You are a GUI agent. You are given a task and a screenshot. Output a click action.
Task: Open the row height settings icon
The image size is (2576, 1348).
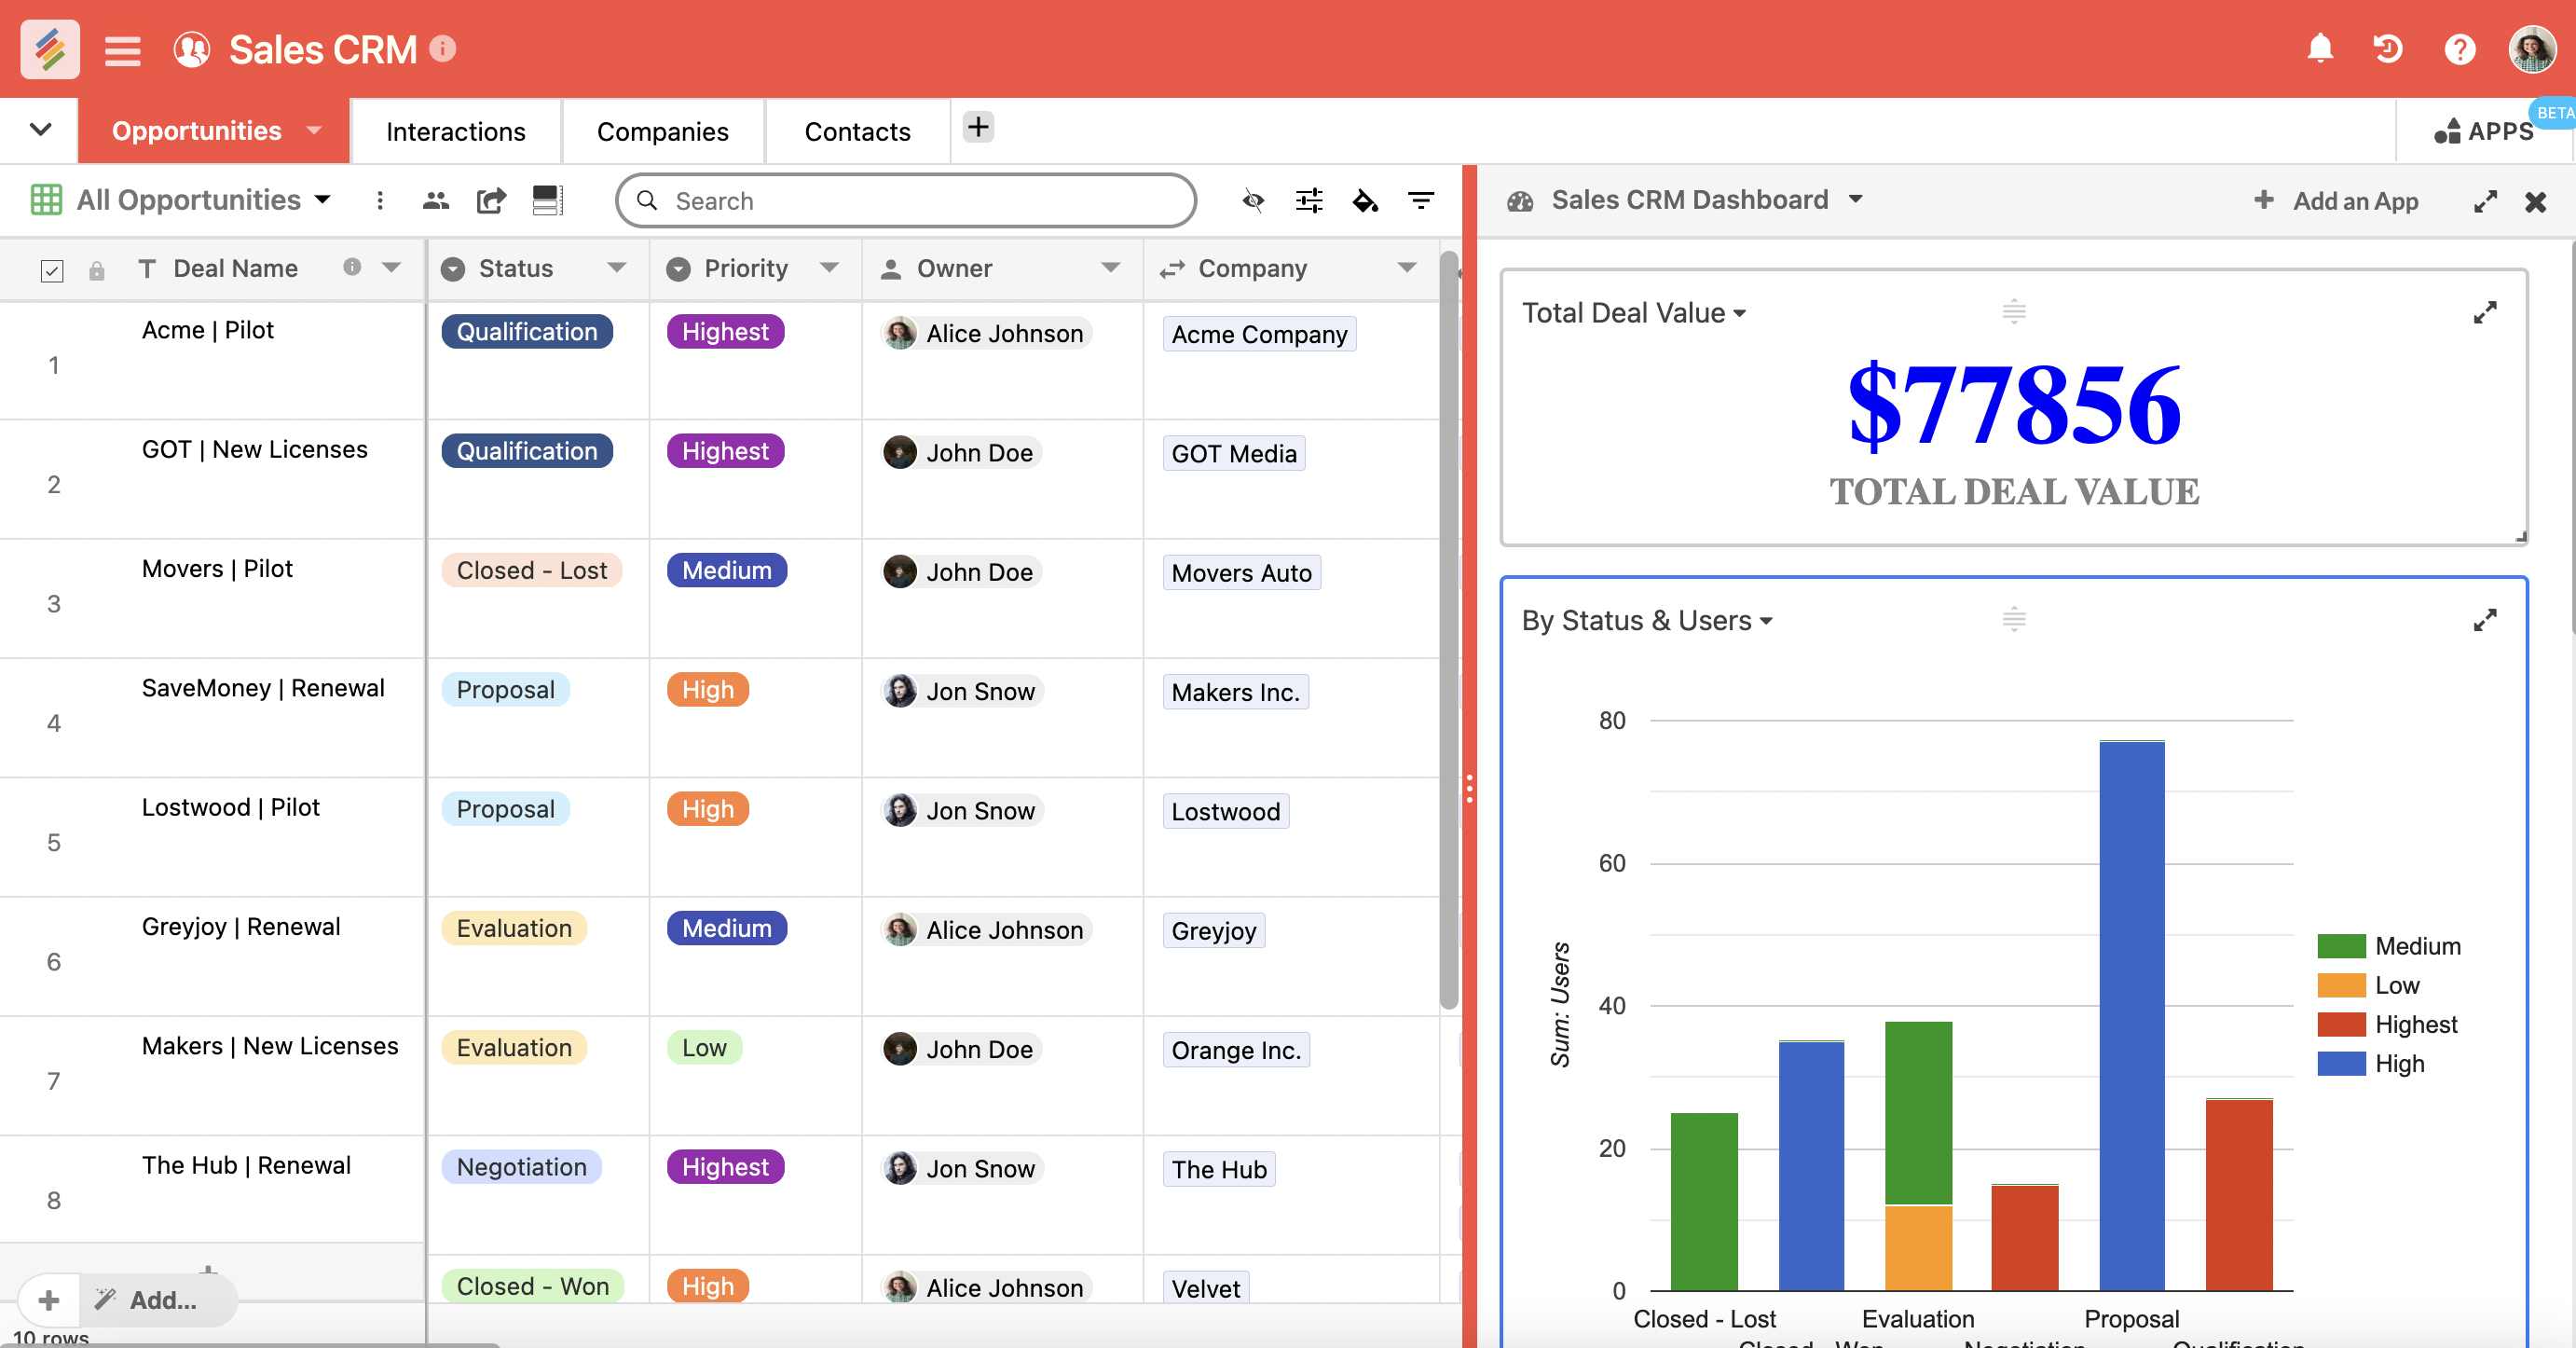tap(548, 200)
